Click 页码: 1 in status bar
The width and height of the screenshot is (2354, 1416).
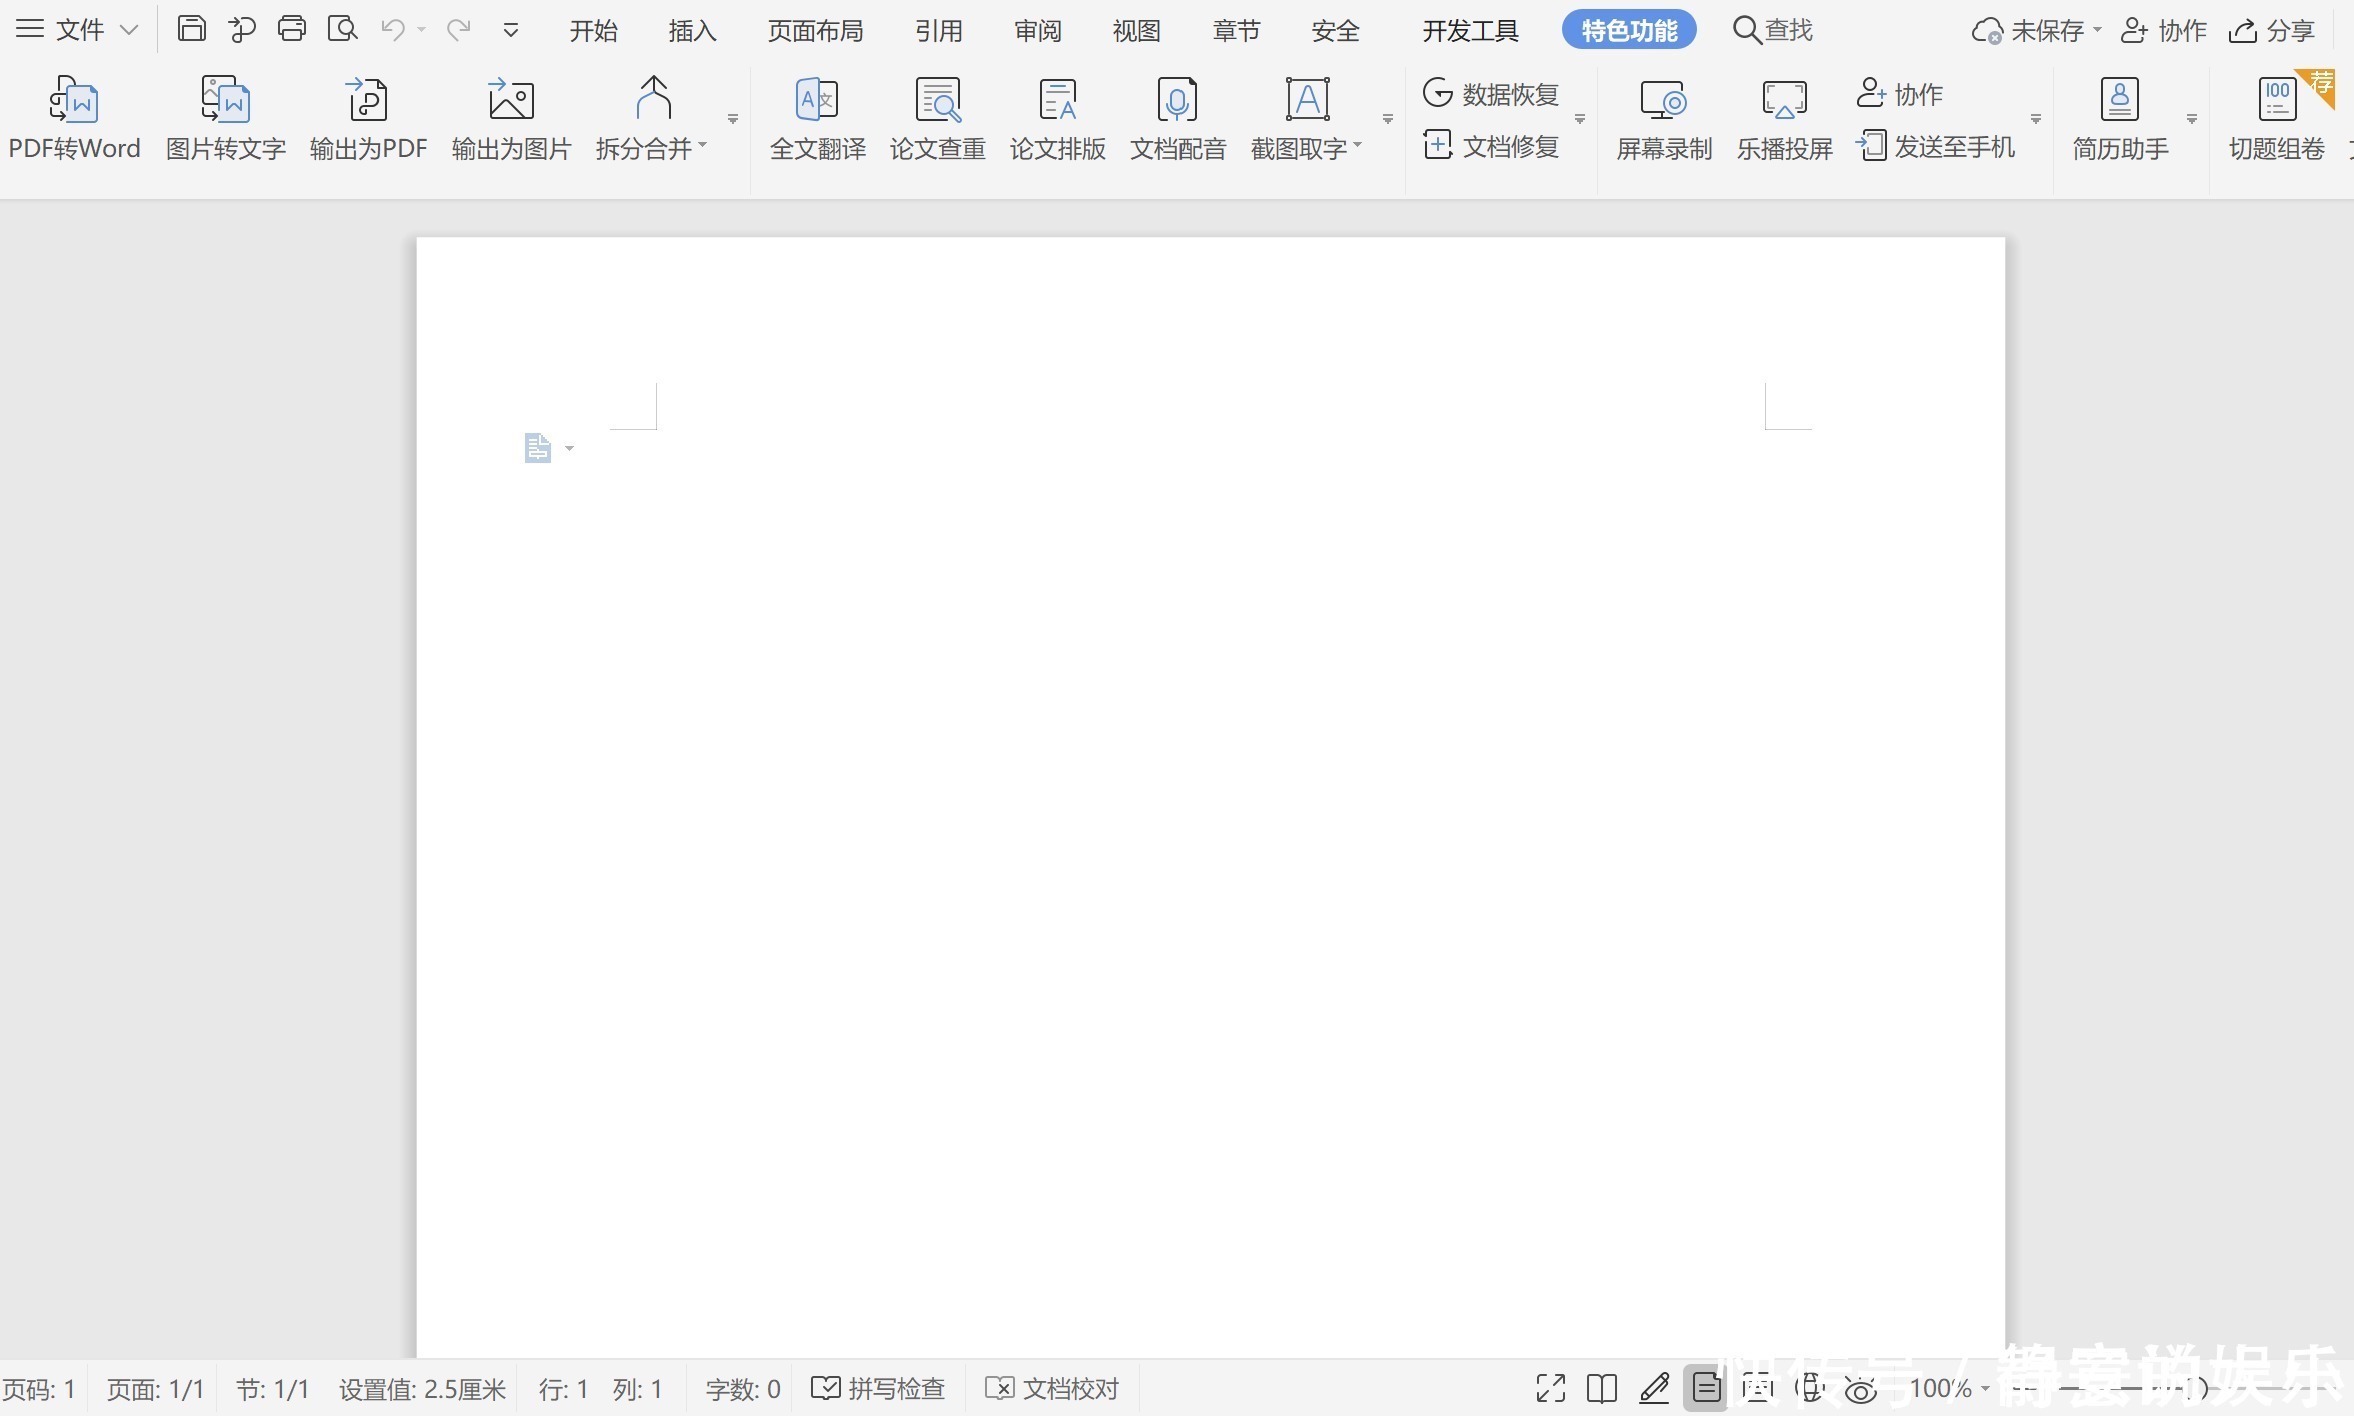click(x=38, y=1389)
